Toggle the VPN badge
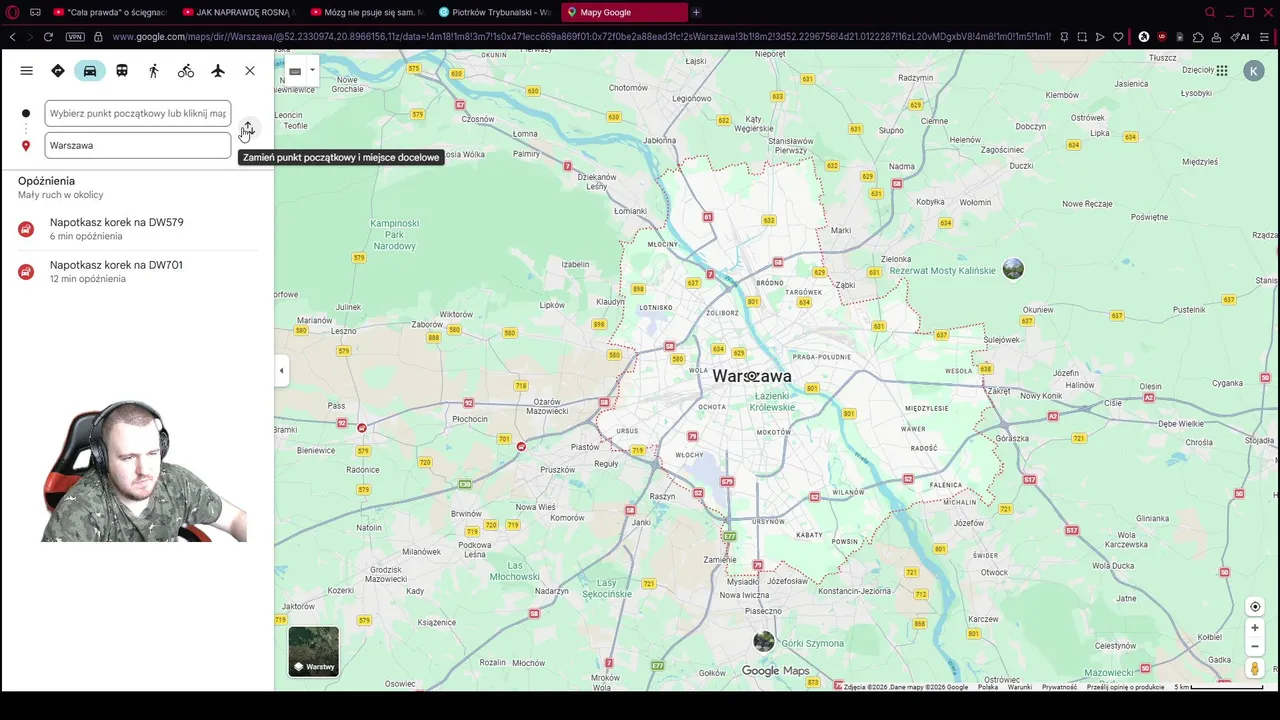 click(75, 37)
